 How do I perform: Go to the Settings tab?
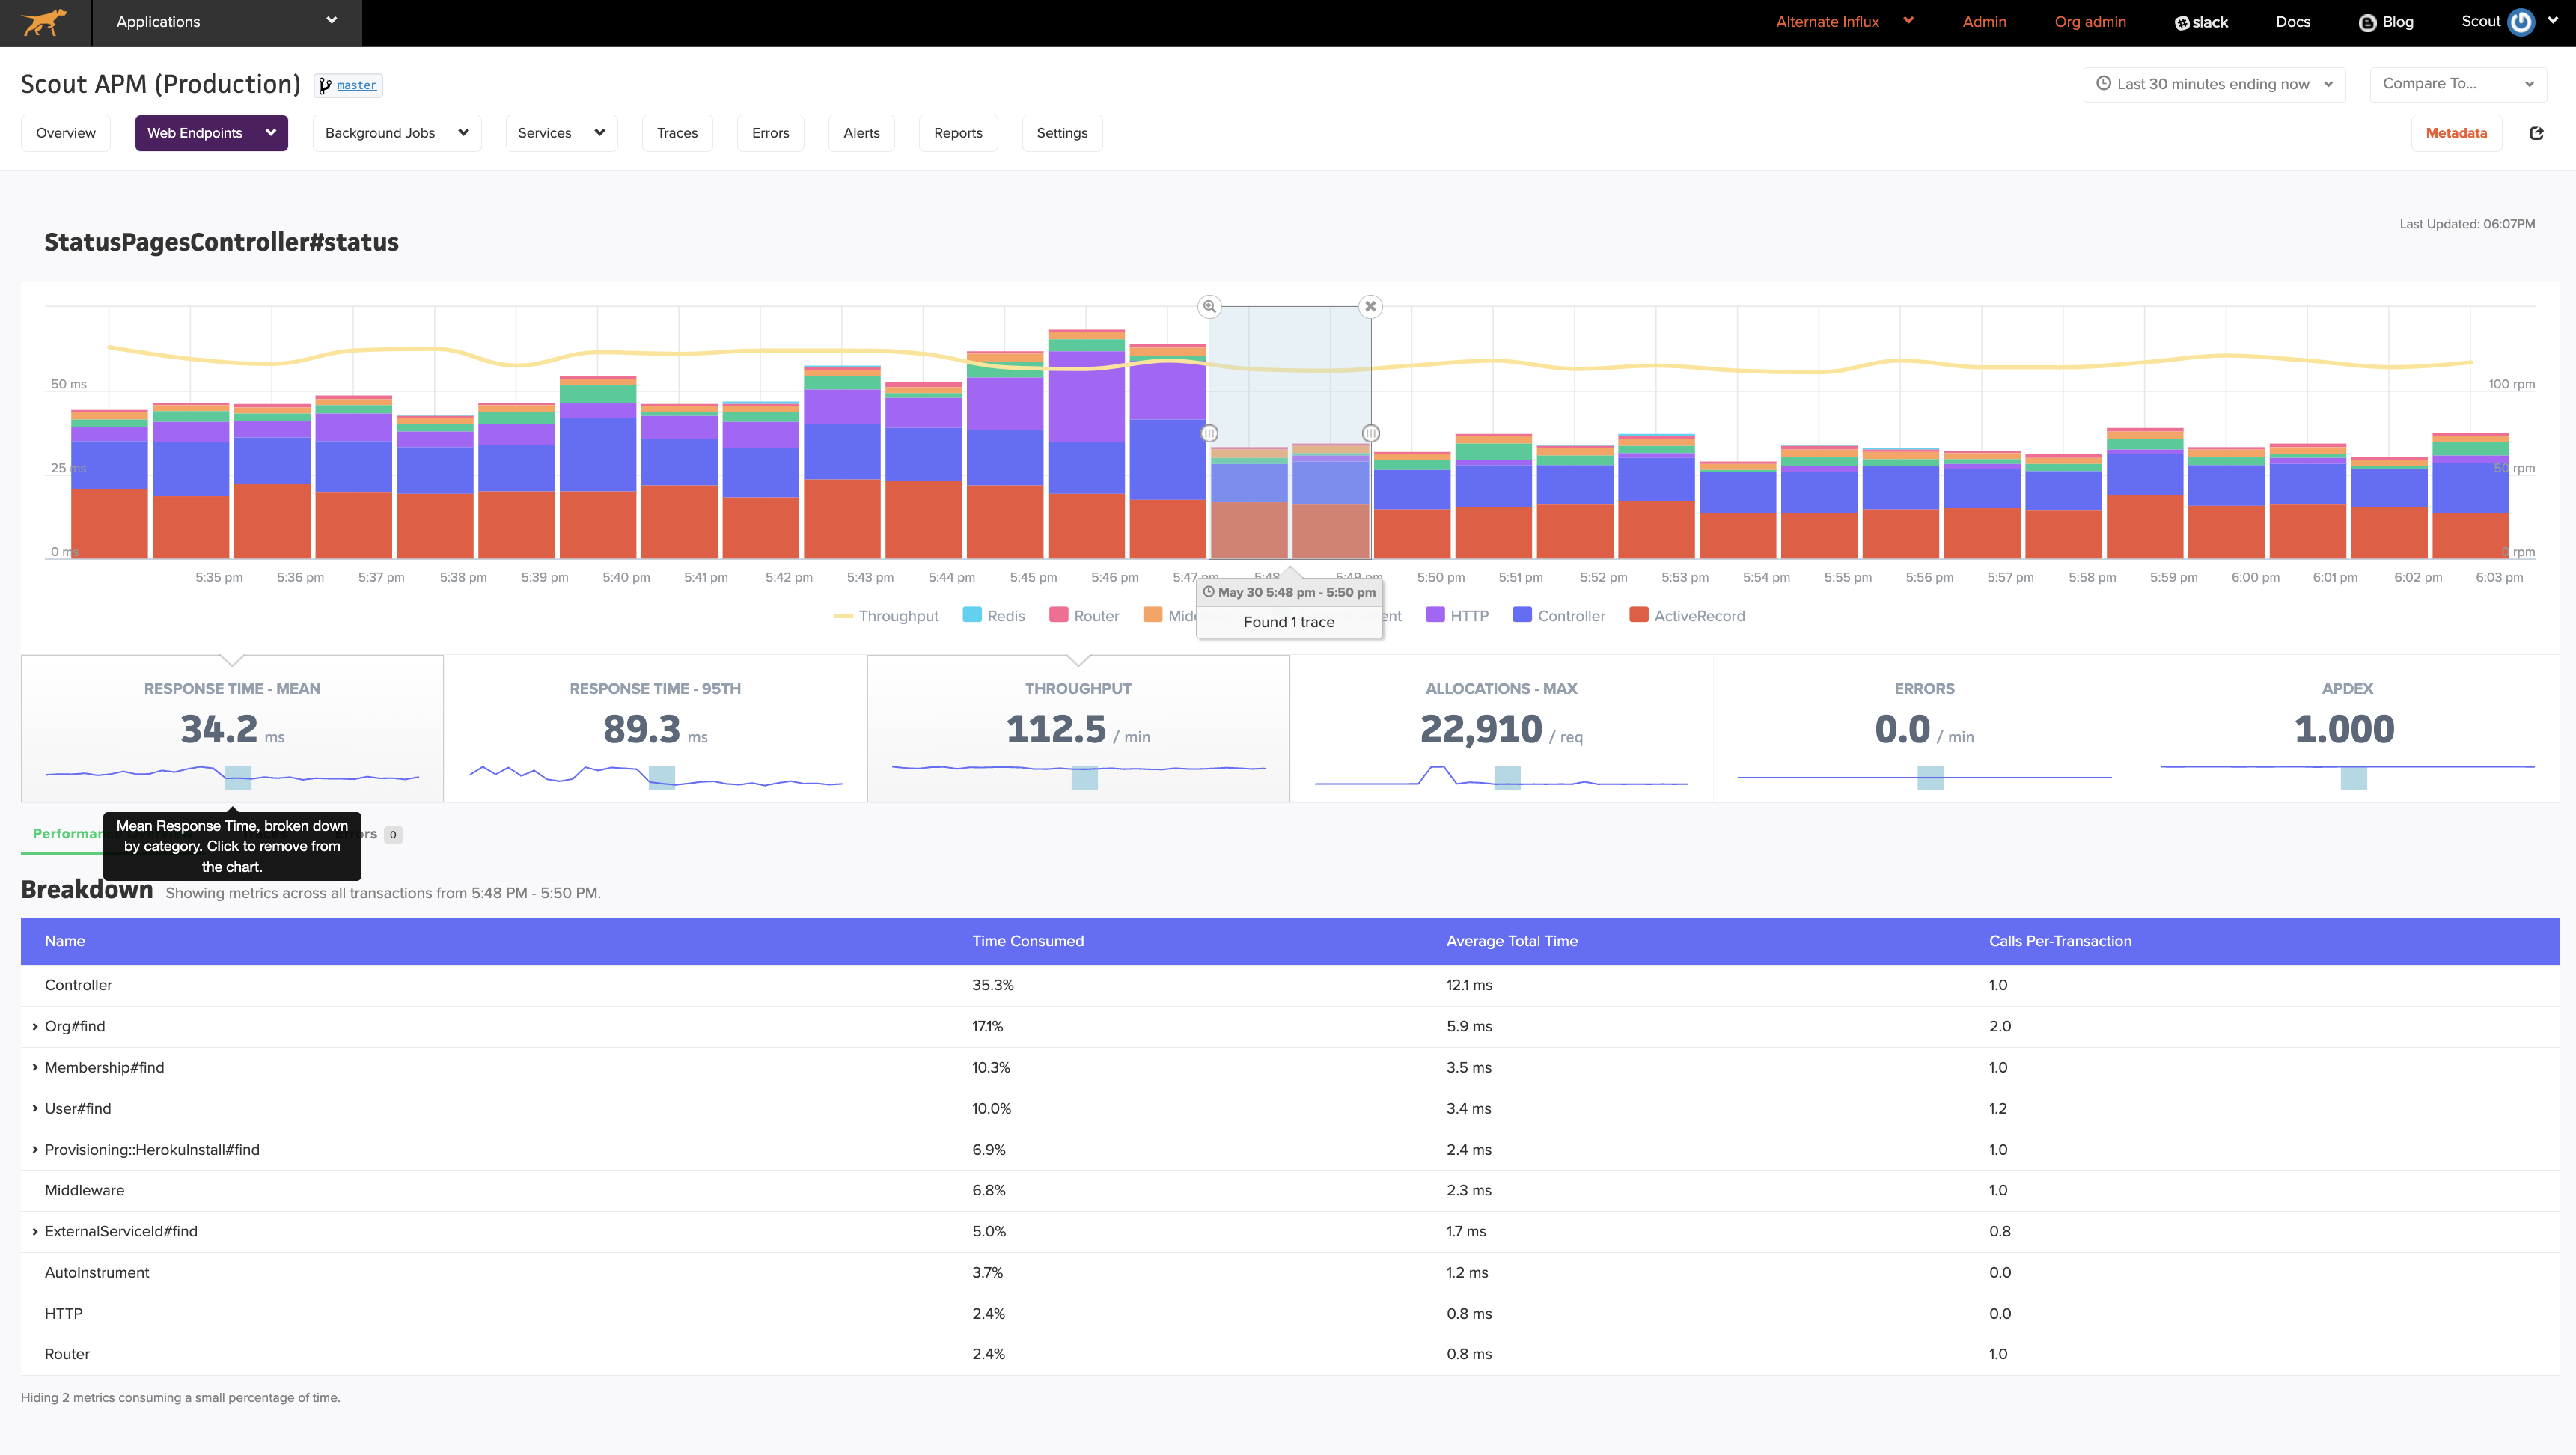click(1062, 133)
